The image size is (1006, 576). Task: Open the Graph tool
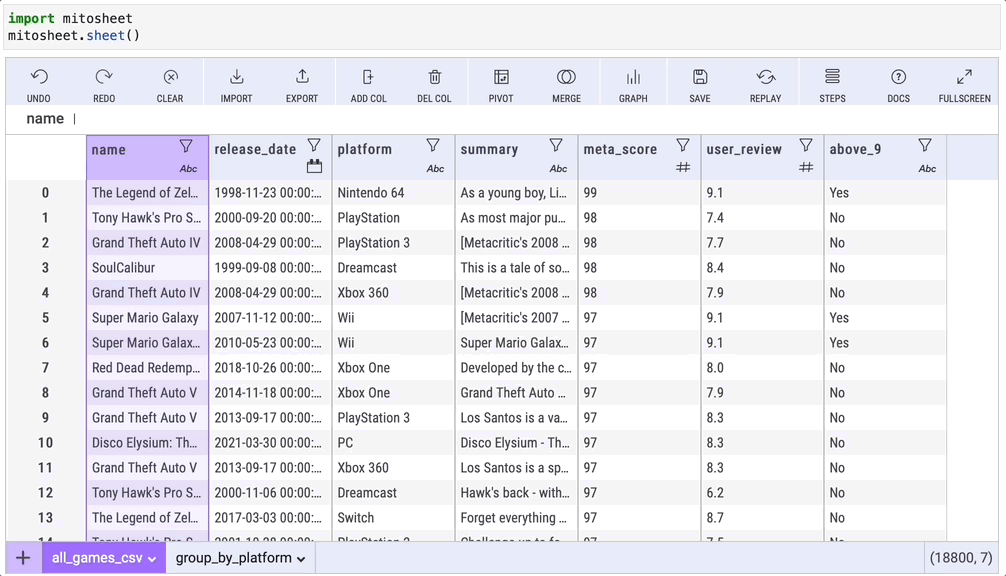tap(633, 78)
